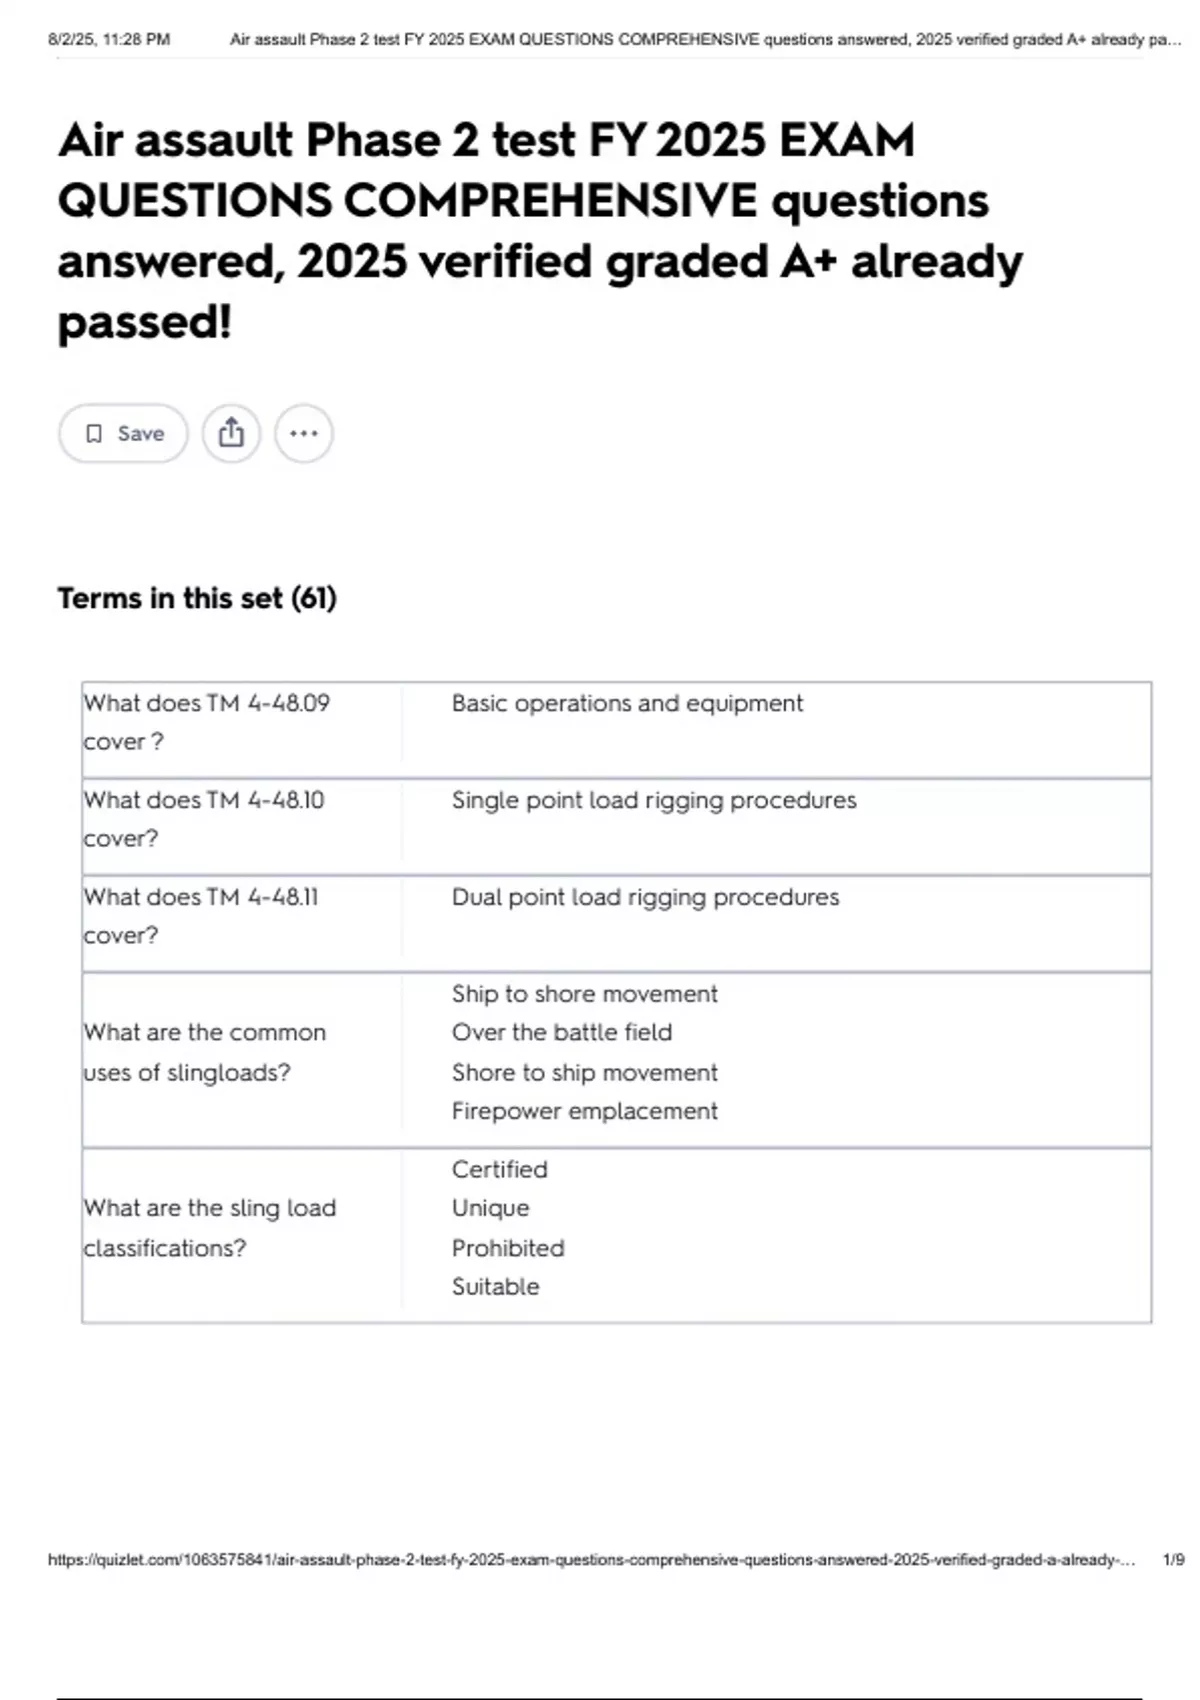1200x1700 pixels.
Task: Click the "What does TM 4-48.11 cover" term
Action: coord(201,916)
